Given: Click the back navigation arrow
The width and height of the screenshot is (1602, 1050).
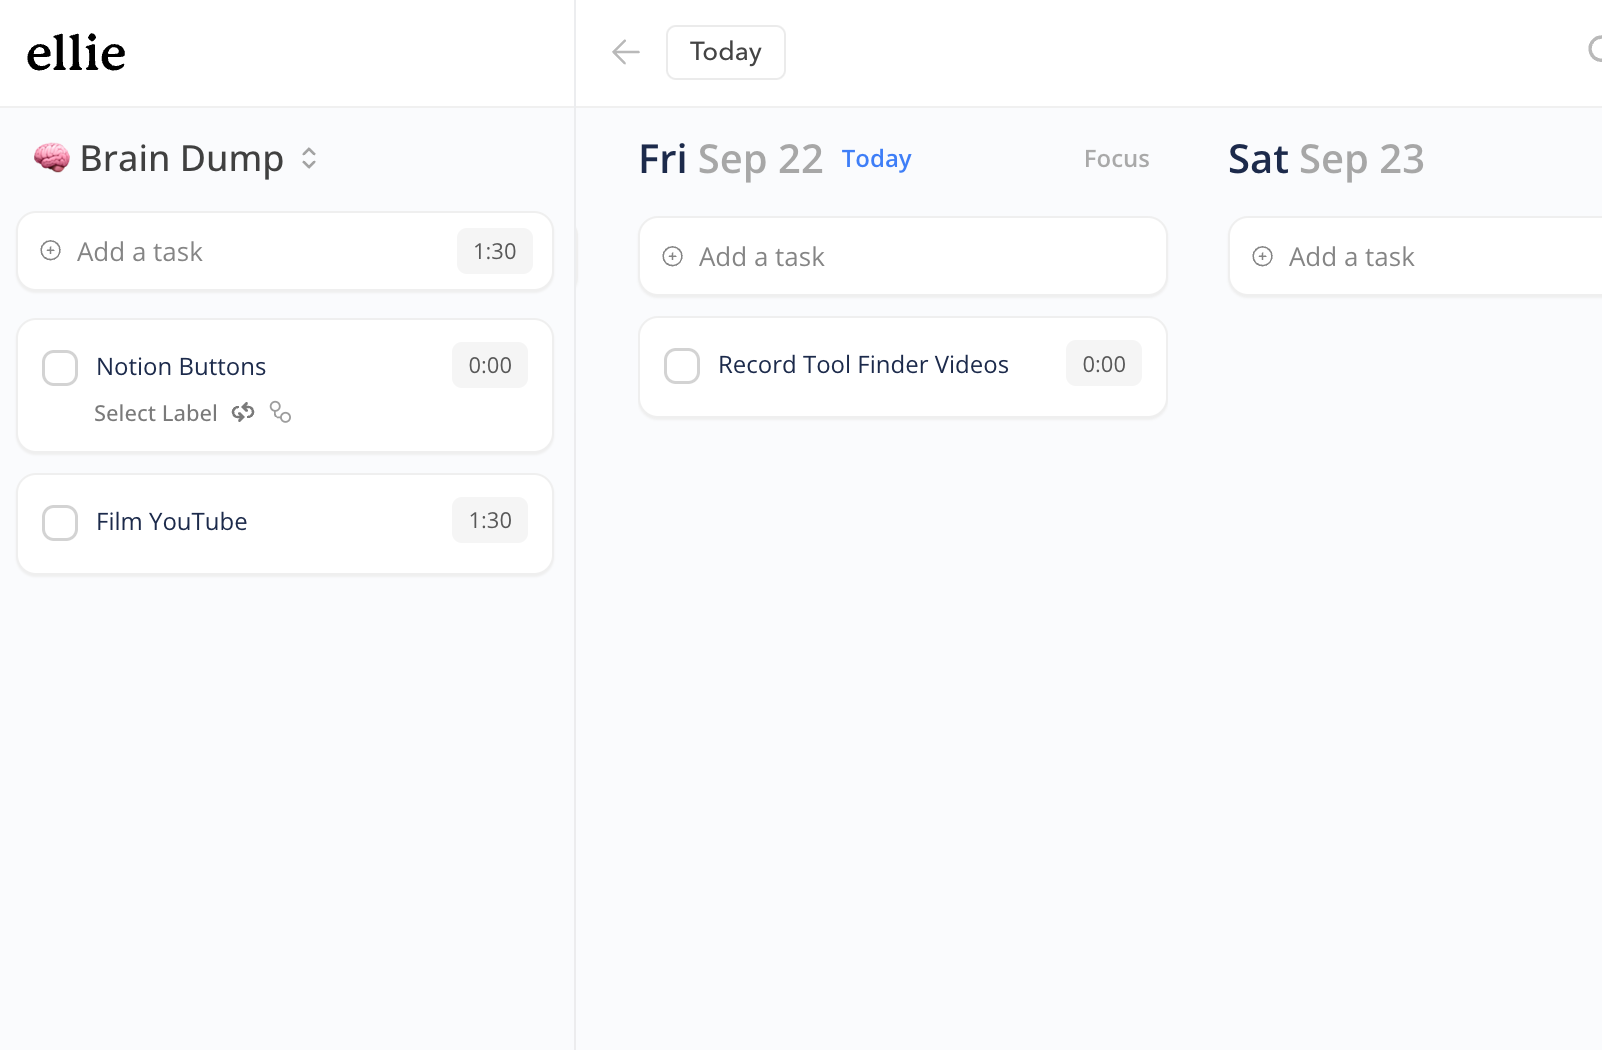Looking at the screenshot, I should pos(625,52).
